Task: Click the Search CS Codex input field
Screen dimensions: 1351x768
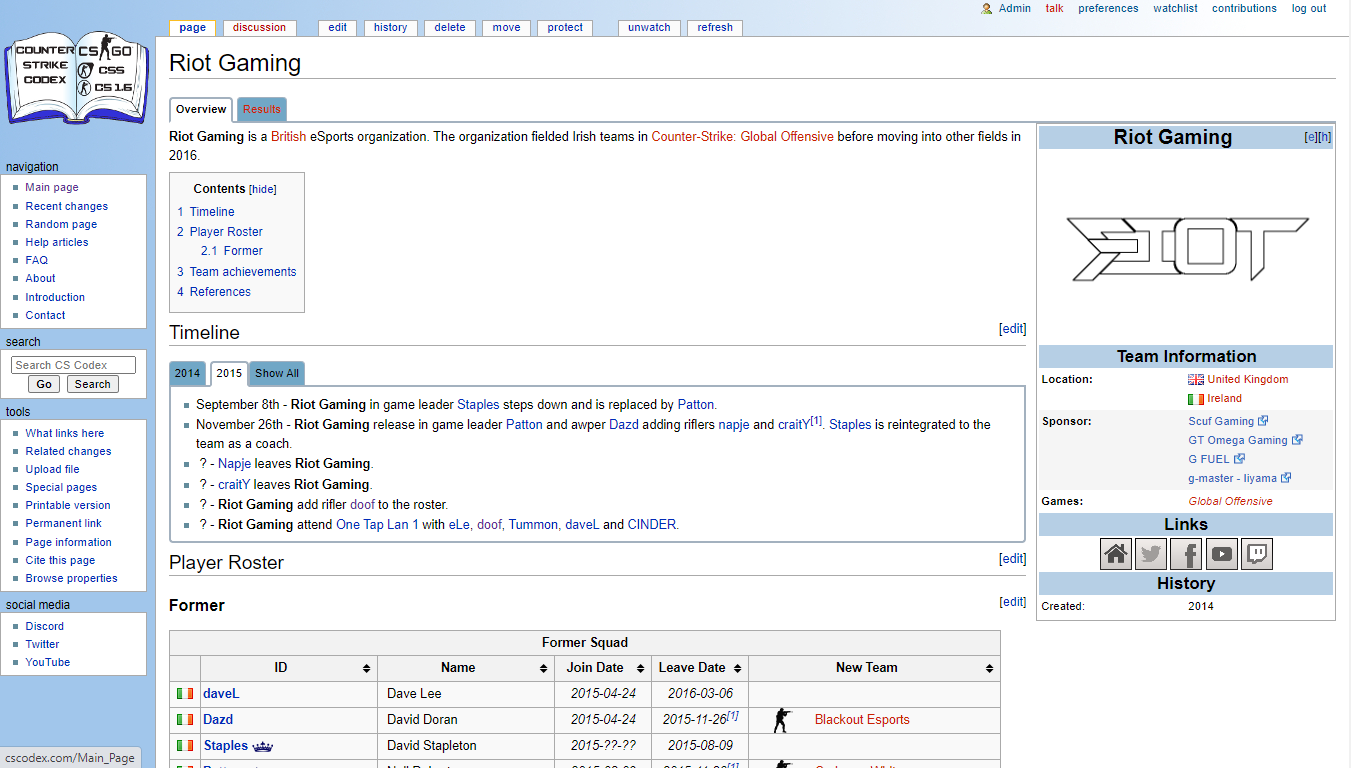Action: [73, 365]
